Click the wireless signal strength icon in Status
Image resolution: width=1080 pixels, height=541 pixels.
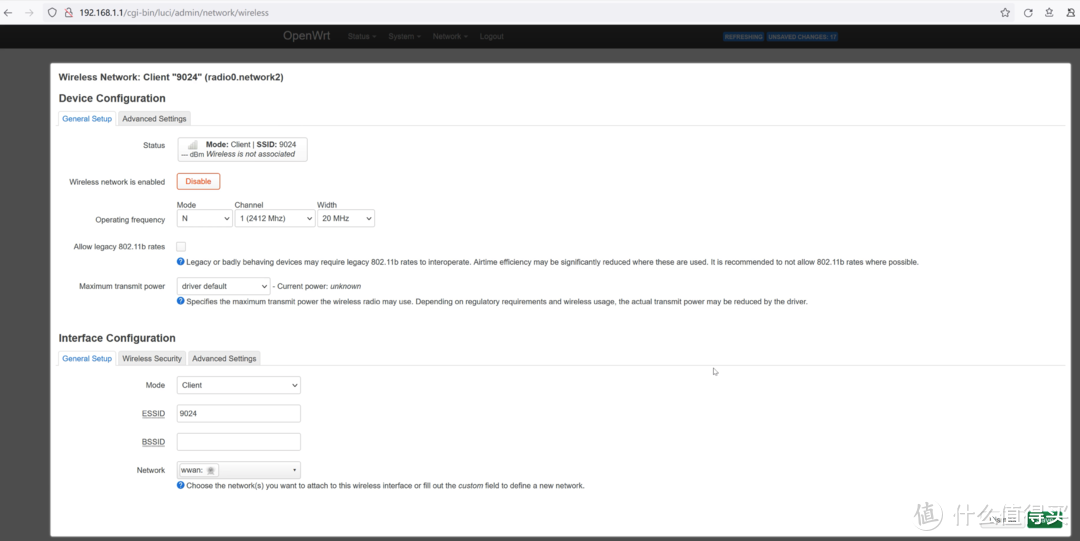click(x=192, y=145)
